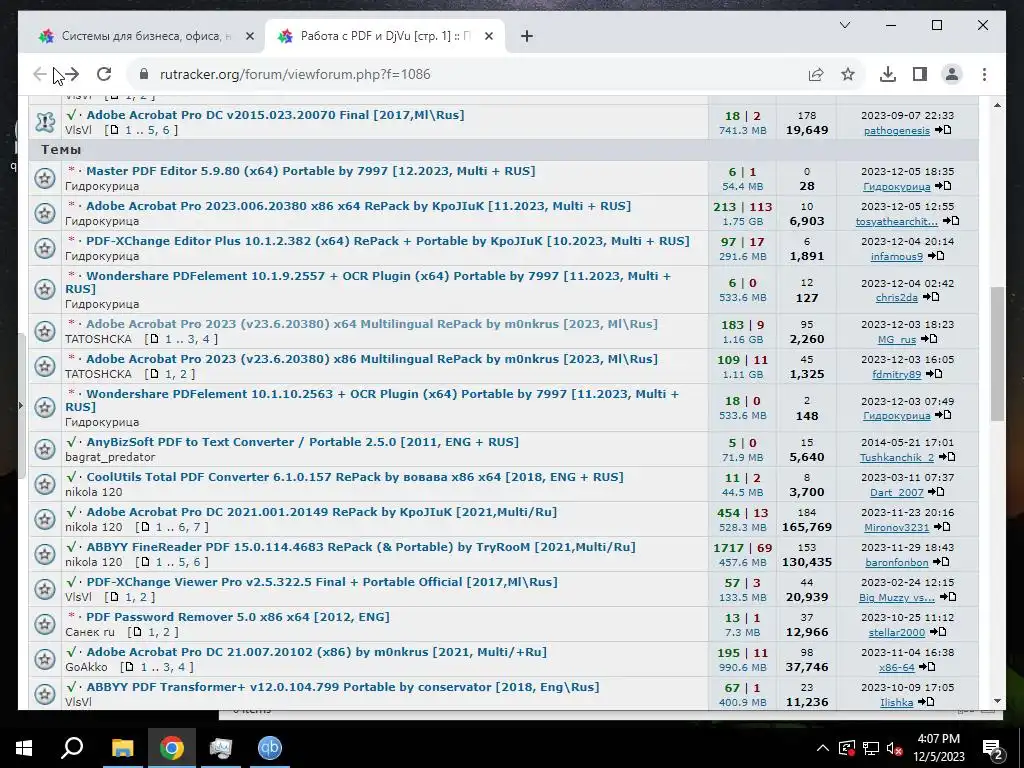The width and height of the screenshot is (1024, 768).
Task: Open the Chrome three-dot menu
Action: point(984,74)
